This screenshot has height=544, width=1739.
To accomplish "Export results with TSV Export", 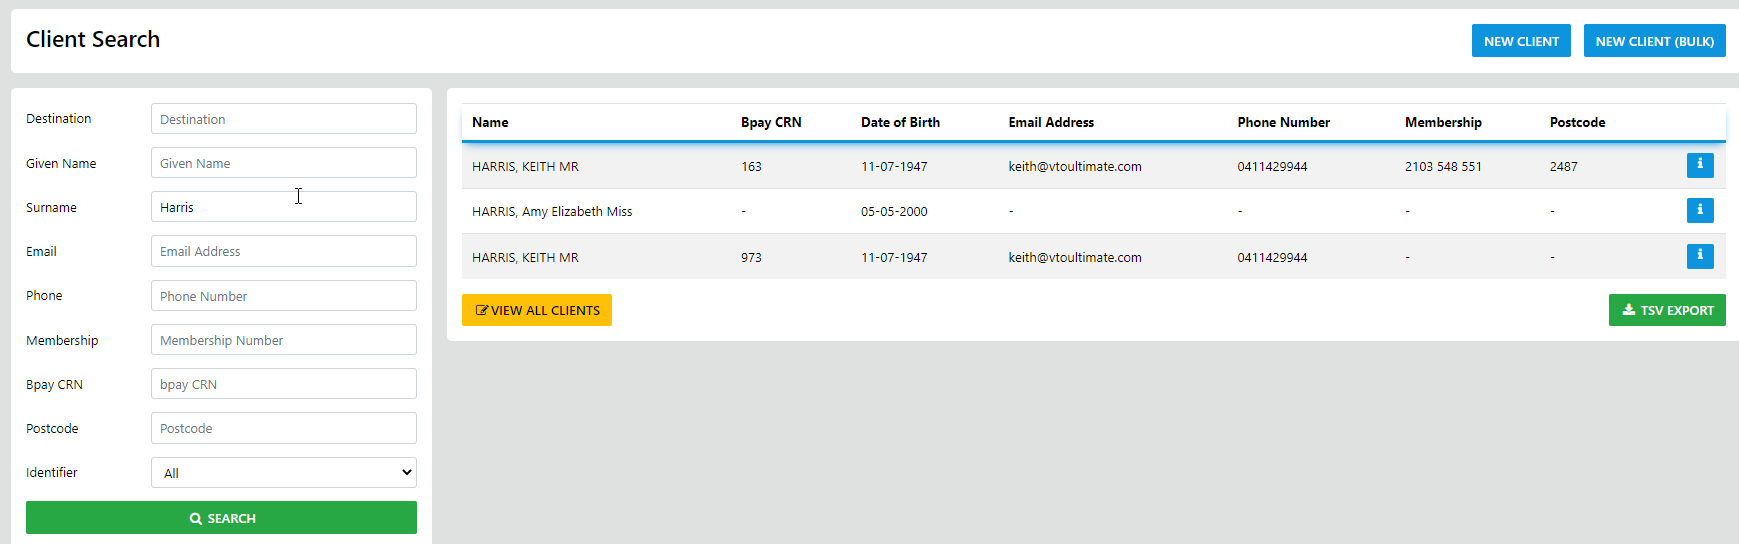I will tap(1666, 310).
